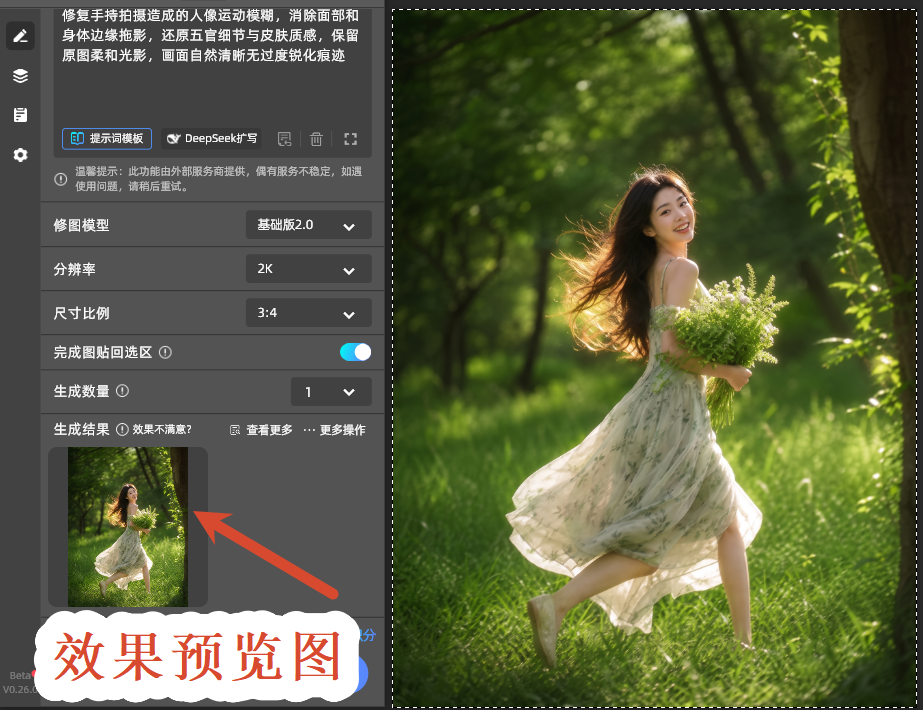This screenshot has height=710, width=923.
Task: Select the generated result thumbnail
Action: pos(128,527)
